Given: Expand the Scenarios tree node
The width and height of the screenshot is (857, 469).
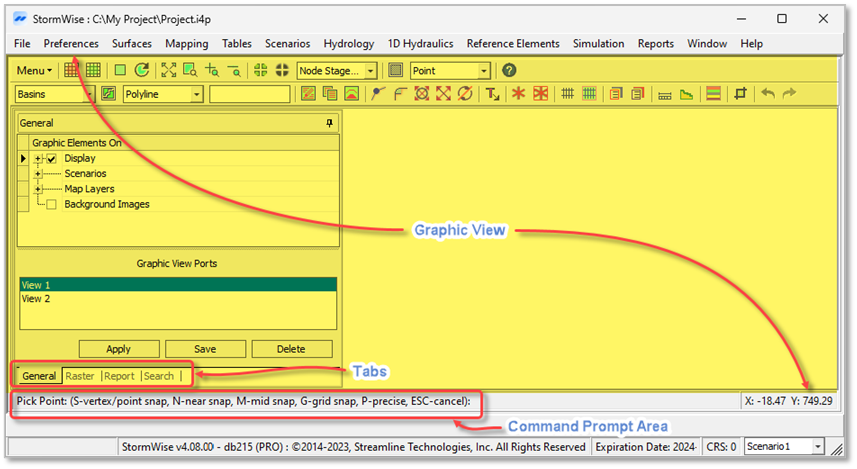Looking at the screenshot, I should [38, 174].
